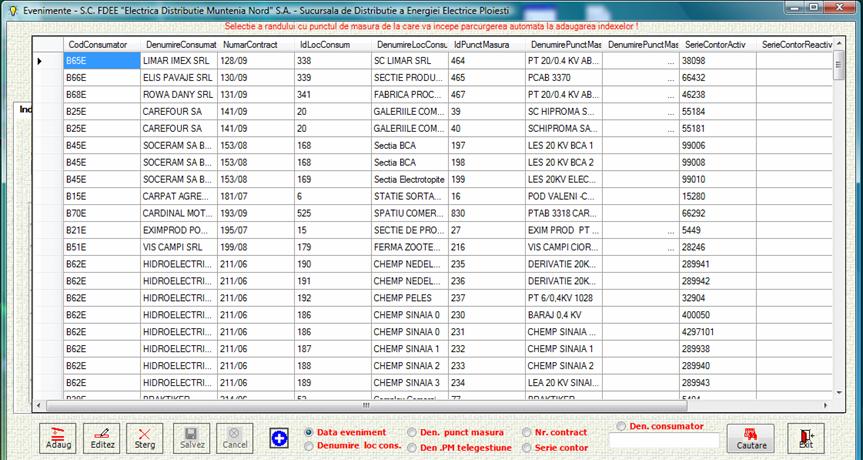
Task: Select Den. consumator radio option
Action: pyautogui.click(x=621, y=426)
